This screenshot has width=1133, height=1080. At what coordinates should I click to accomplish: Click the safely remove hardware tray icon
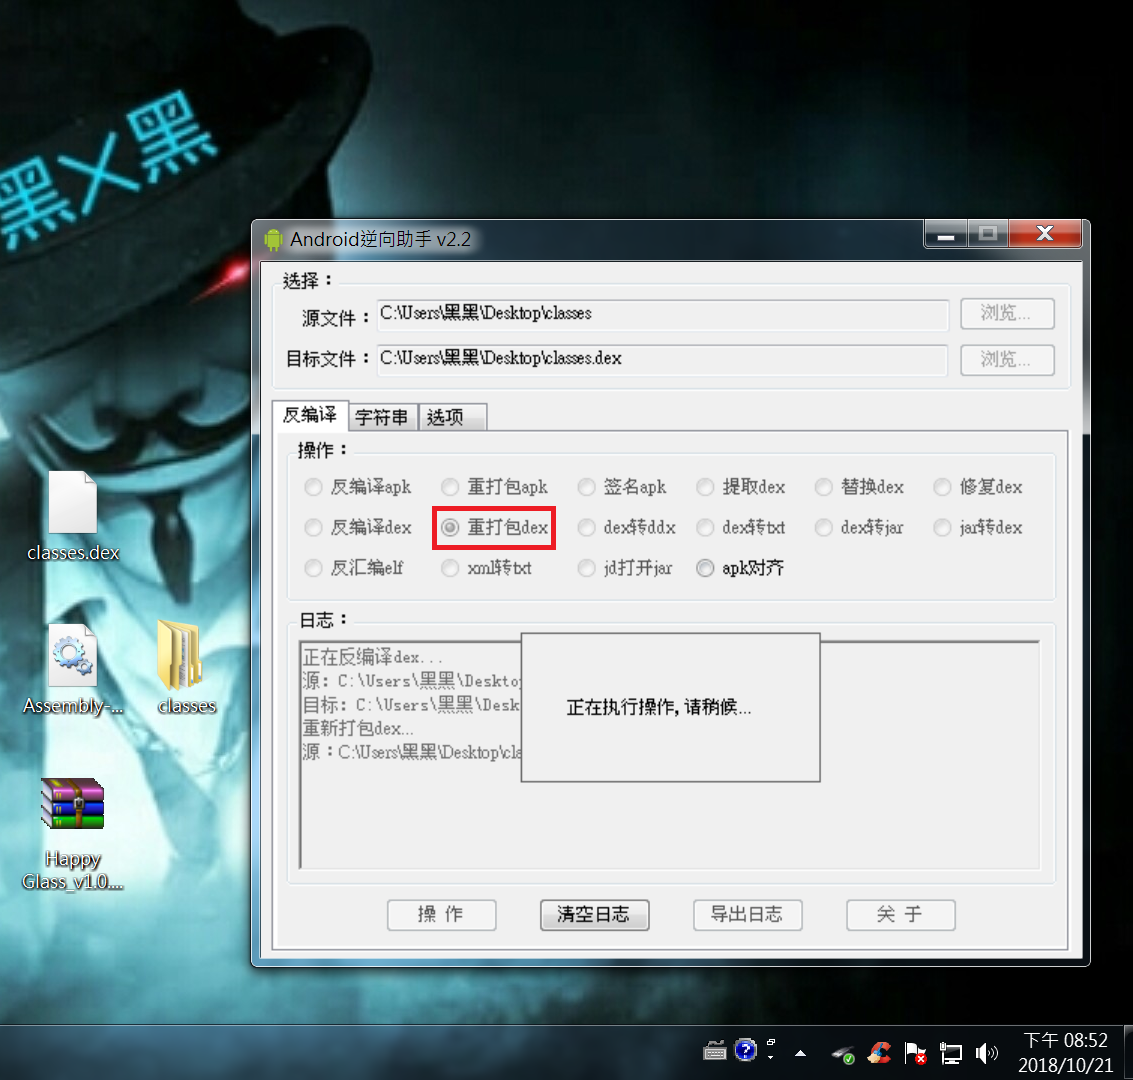click(843, 1055)
